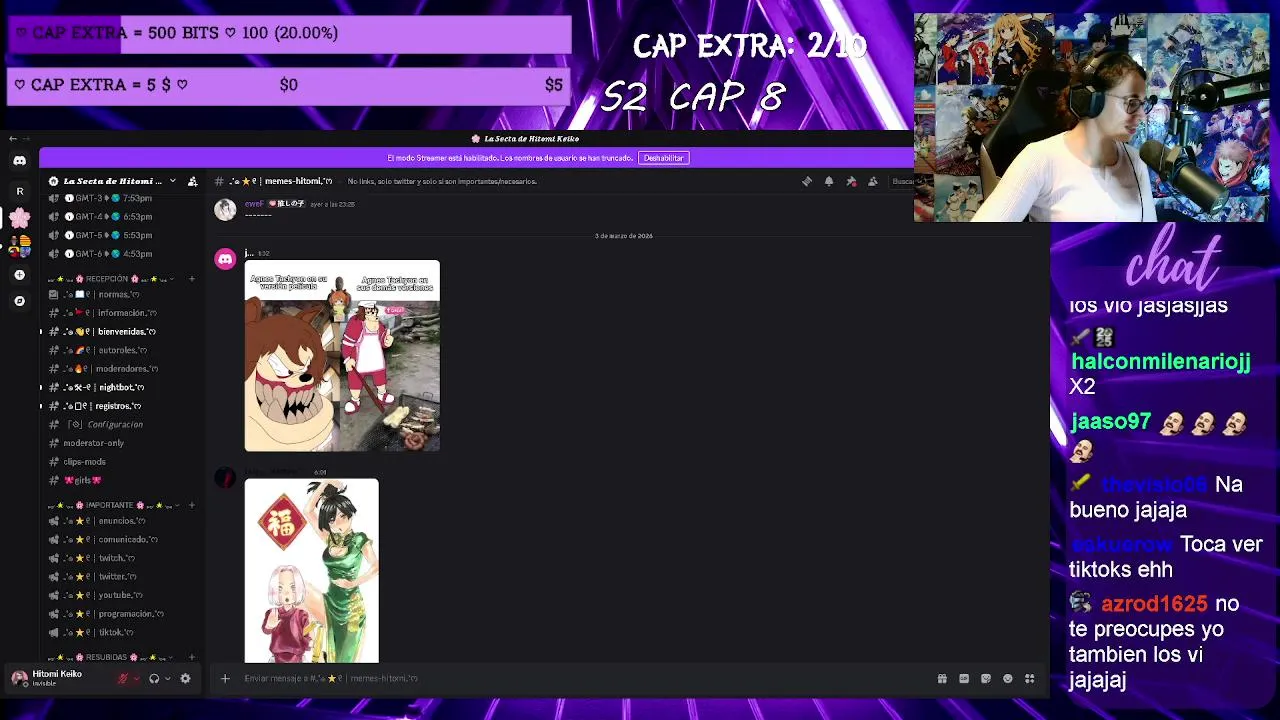Add channel to IMPORTANTE category plus icon

191,505
